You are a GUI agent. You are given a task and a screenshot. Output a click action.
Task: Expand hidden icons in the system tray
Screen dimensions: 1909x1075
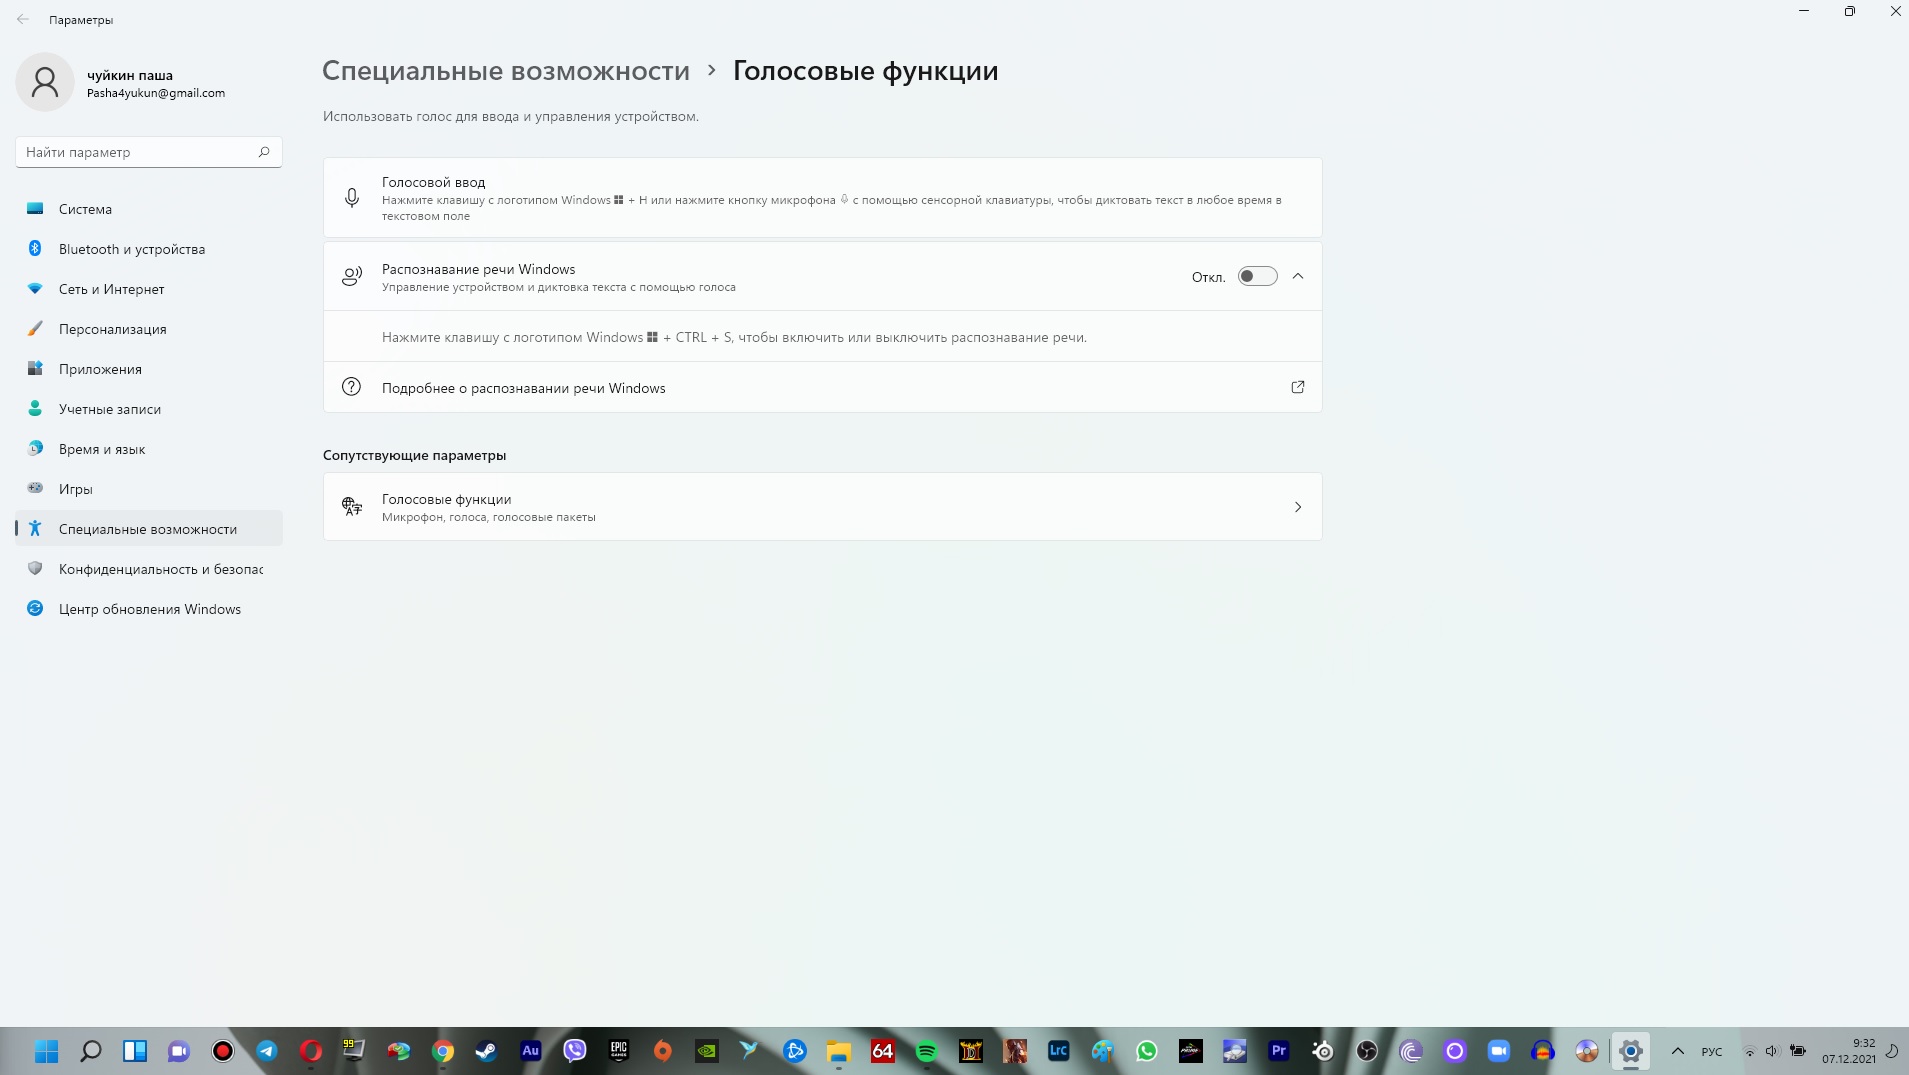point(1676,1051)
